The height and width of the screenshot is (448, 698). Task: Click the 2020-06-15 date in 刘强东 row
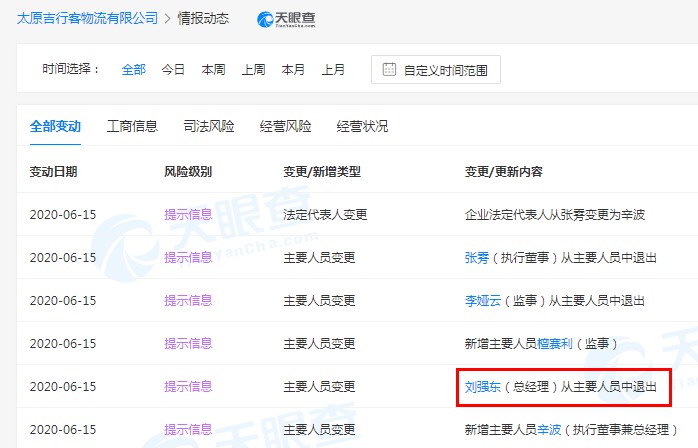[63, 387]
